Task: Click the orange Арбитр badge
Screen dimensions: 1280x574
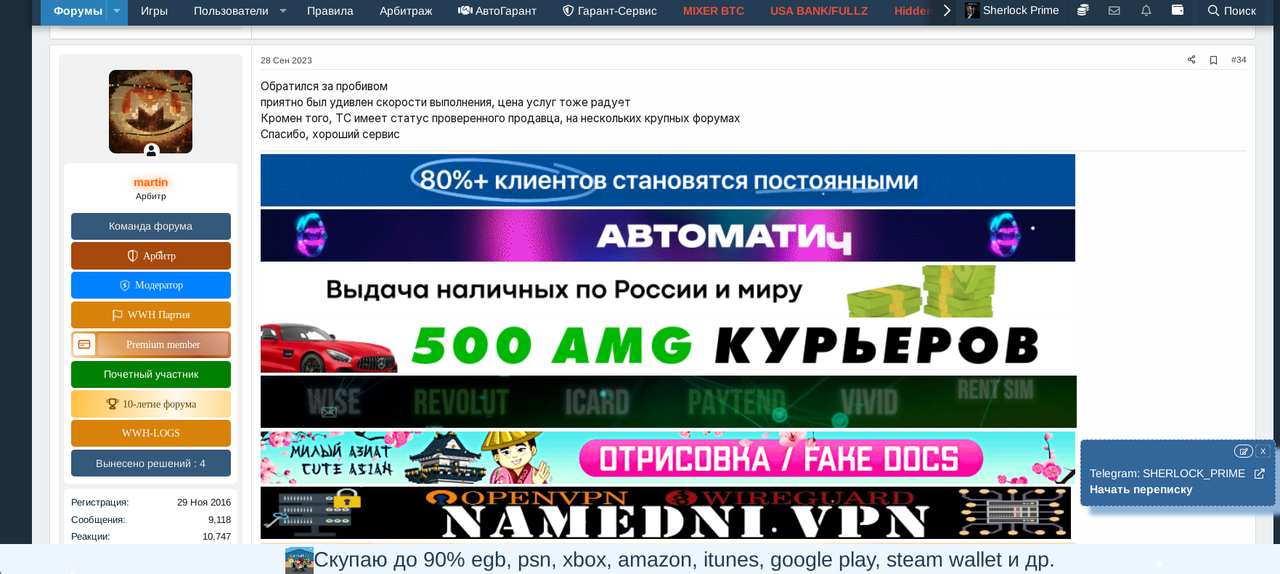Action: (151, 256)
